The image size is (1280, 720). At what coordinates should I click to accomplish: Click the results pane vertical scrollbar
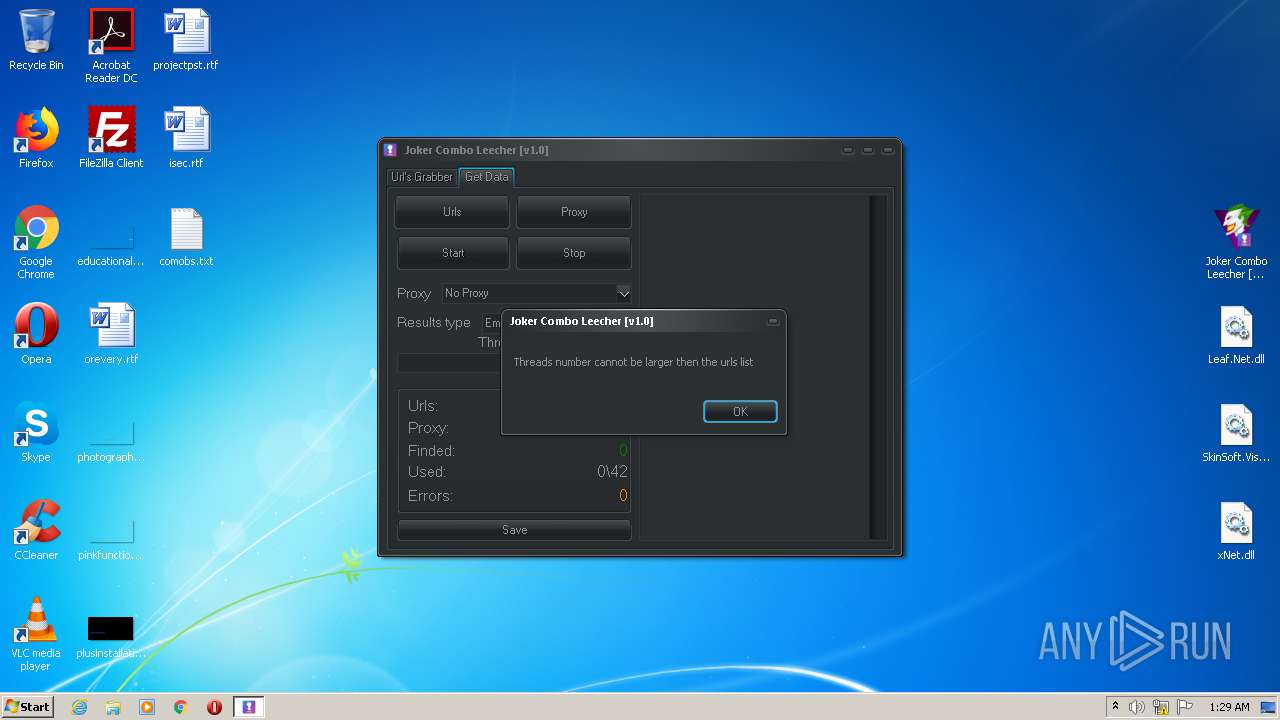(878, 367)
